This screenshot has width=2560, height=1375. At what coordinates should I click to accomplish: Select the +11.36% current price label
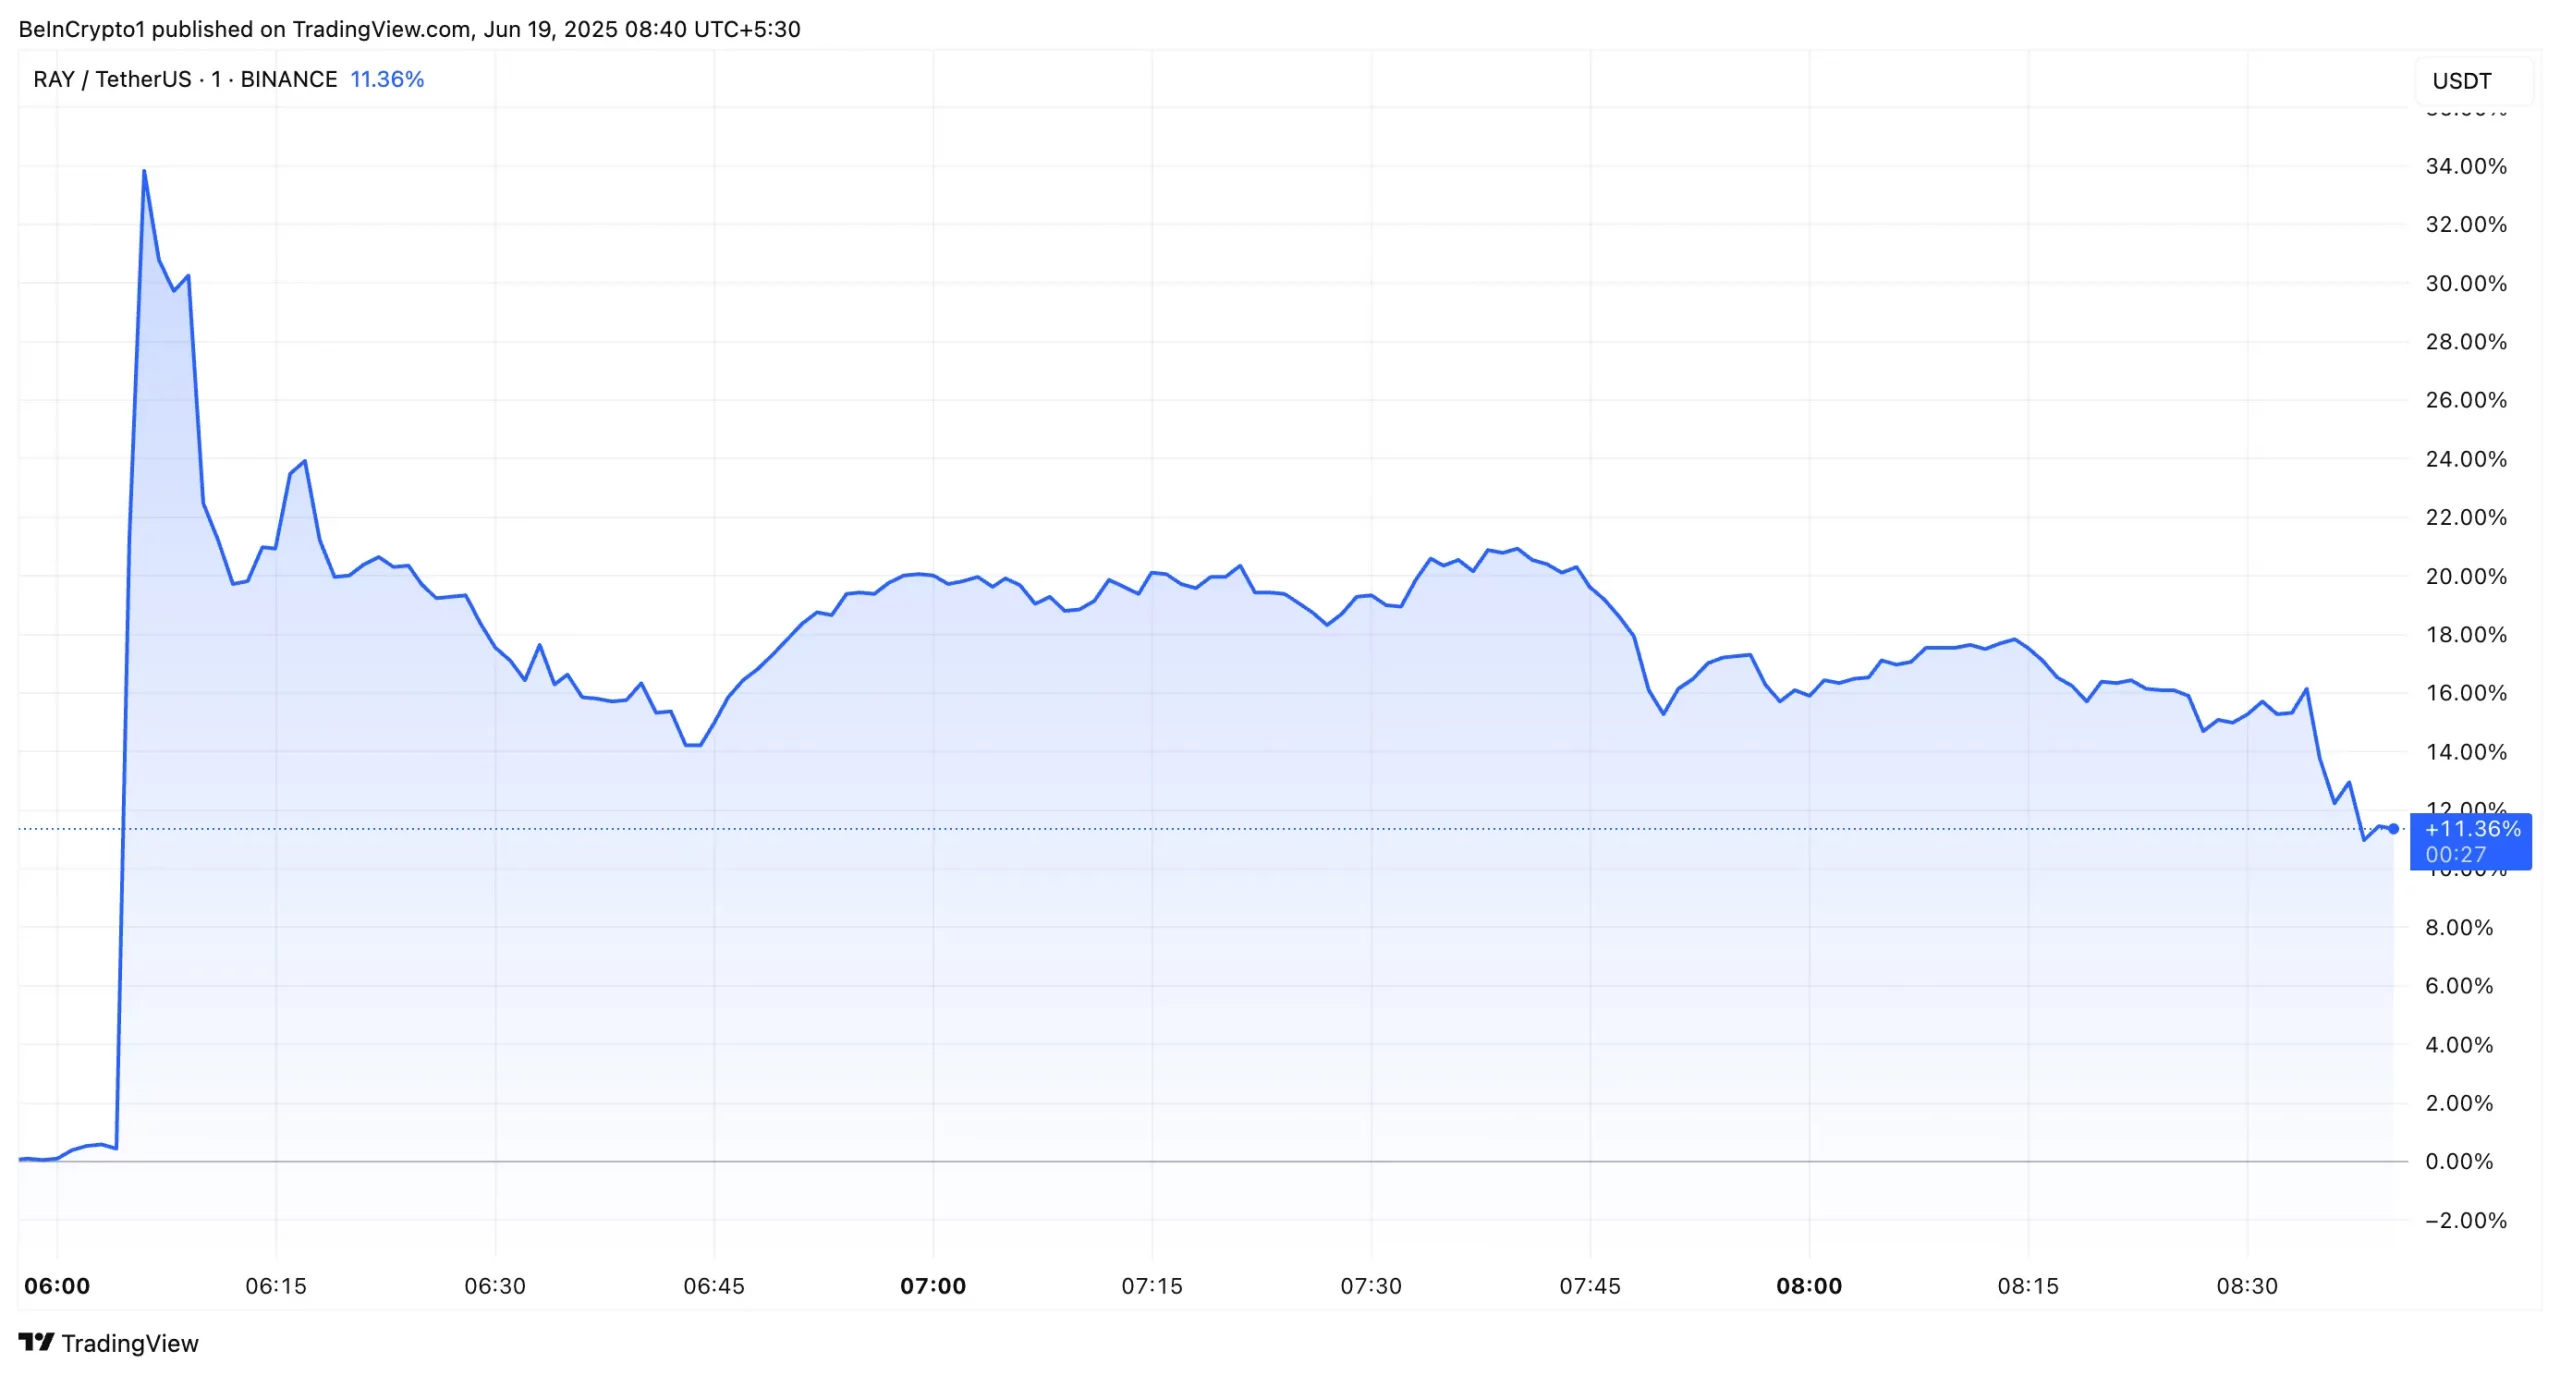[x=2472, y=829]
